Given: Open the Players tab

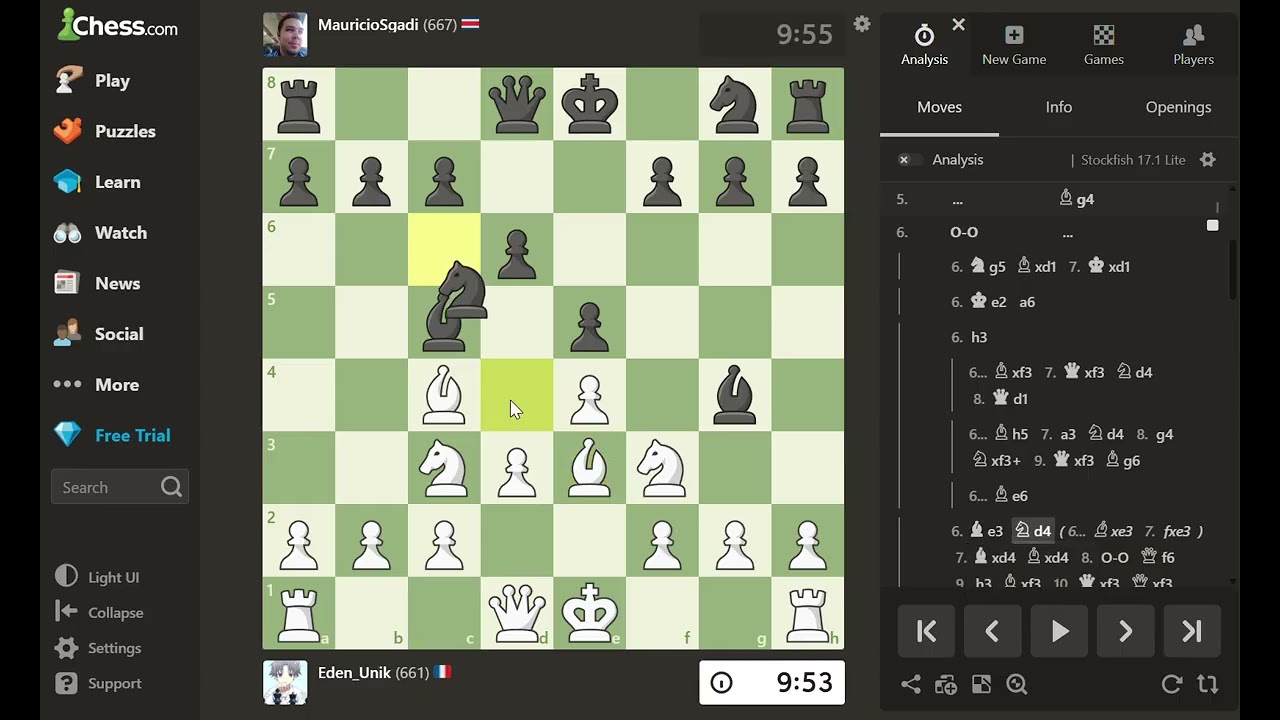Looking at the screenshot, I should tap(1193, 45).
